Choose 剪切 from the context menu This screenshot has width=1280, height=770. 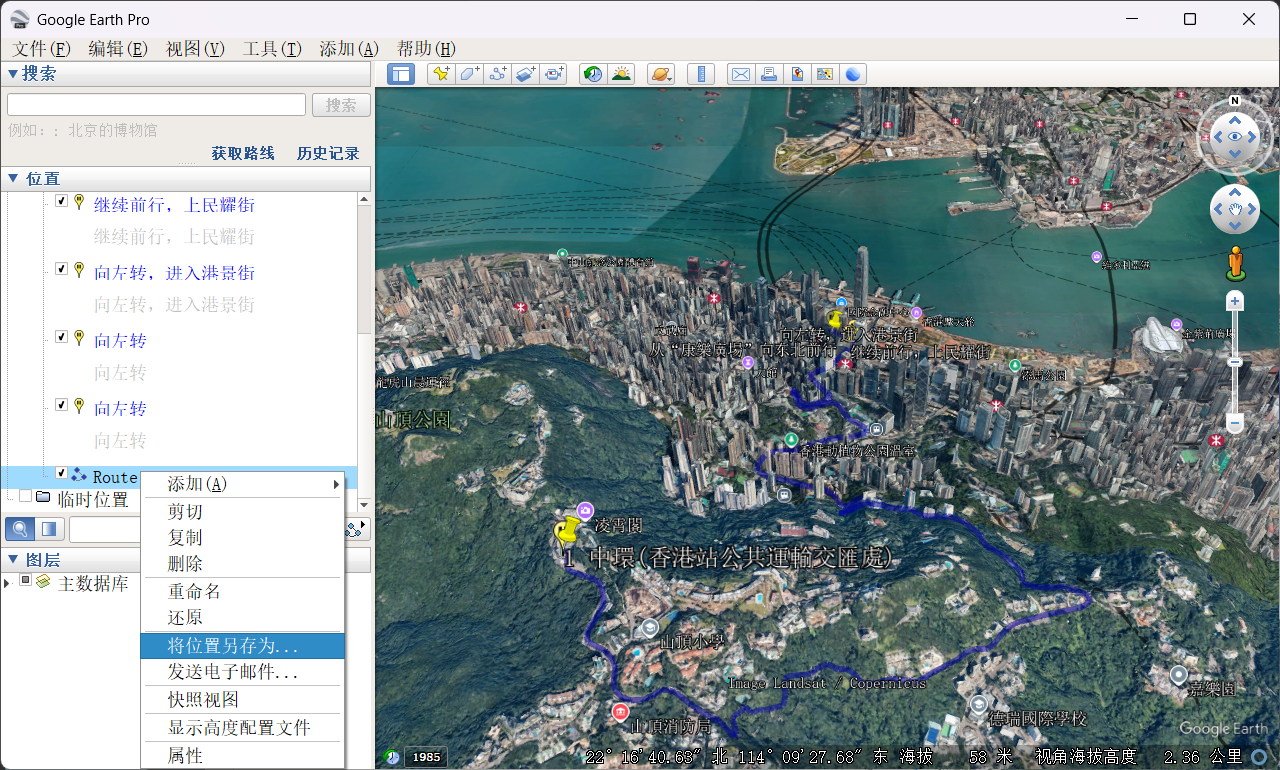pyautogui.click(x=243, y=511)
